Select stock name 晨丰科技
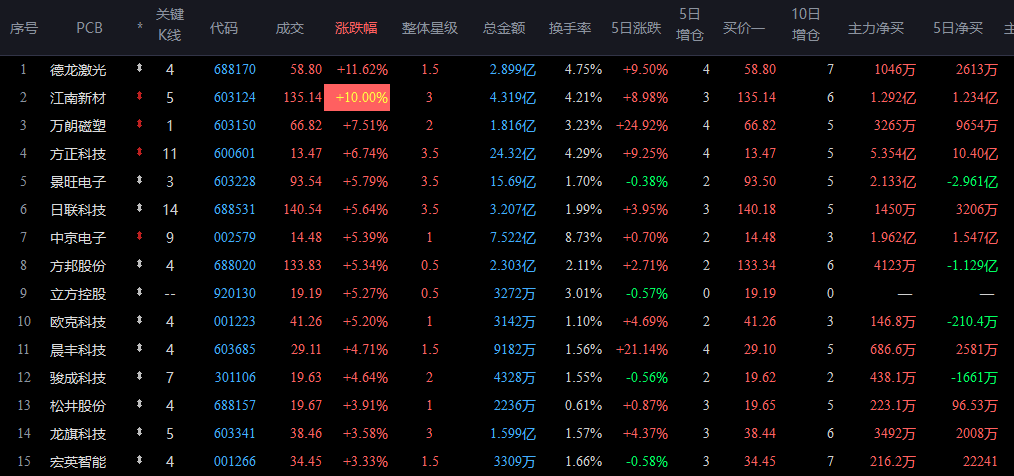 78,350
